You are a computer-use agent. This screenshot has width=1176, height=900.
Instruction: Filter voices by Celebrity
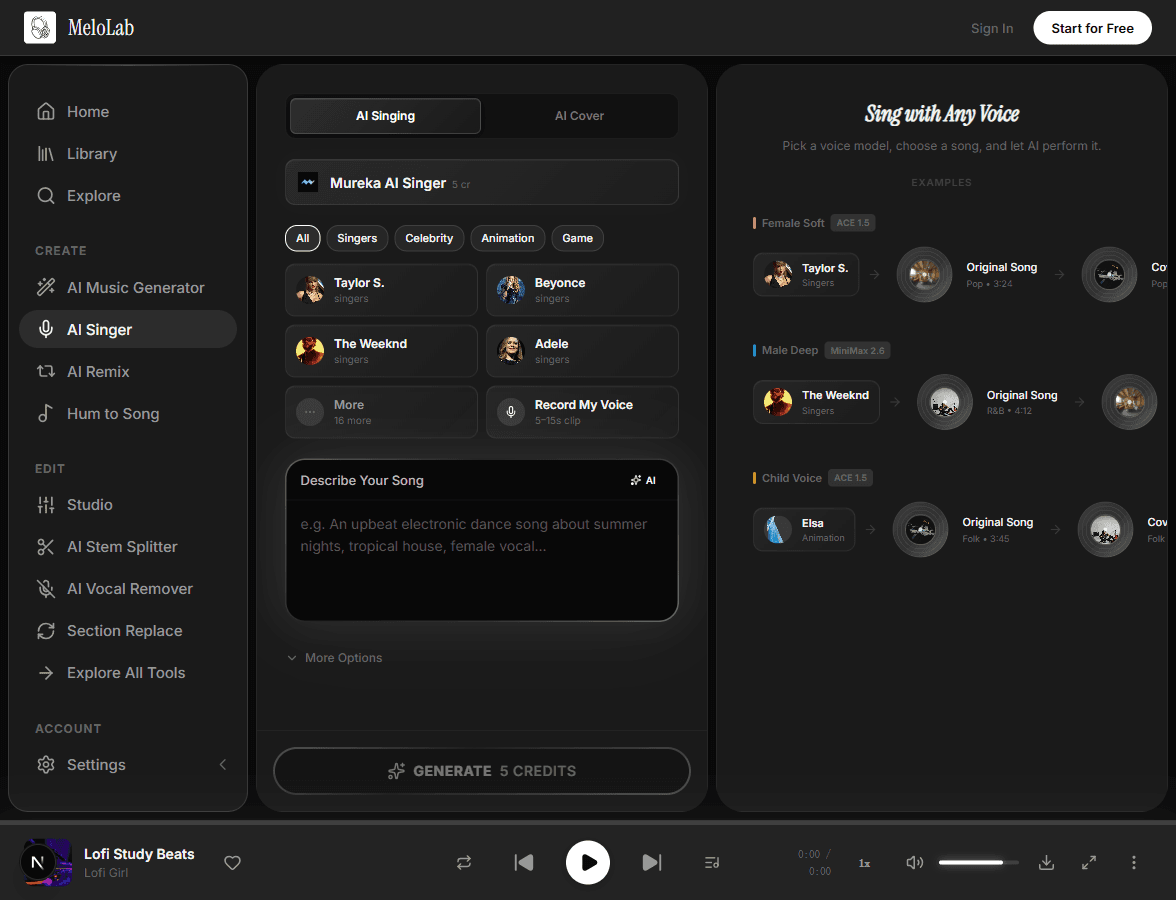429,238
